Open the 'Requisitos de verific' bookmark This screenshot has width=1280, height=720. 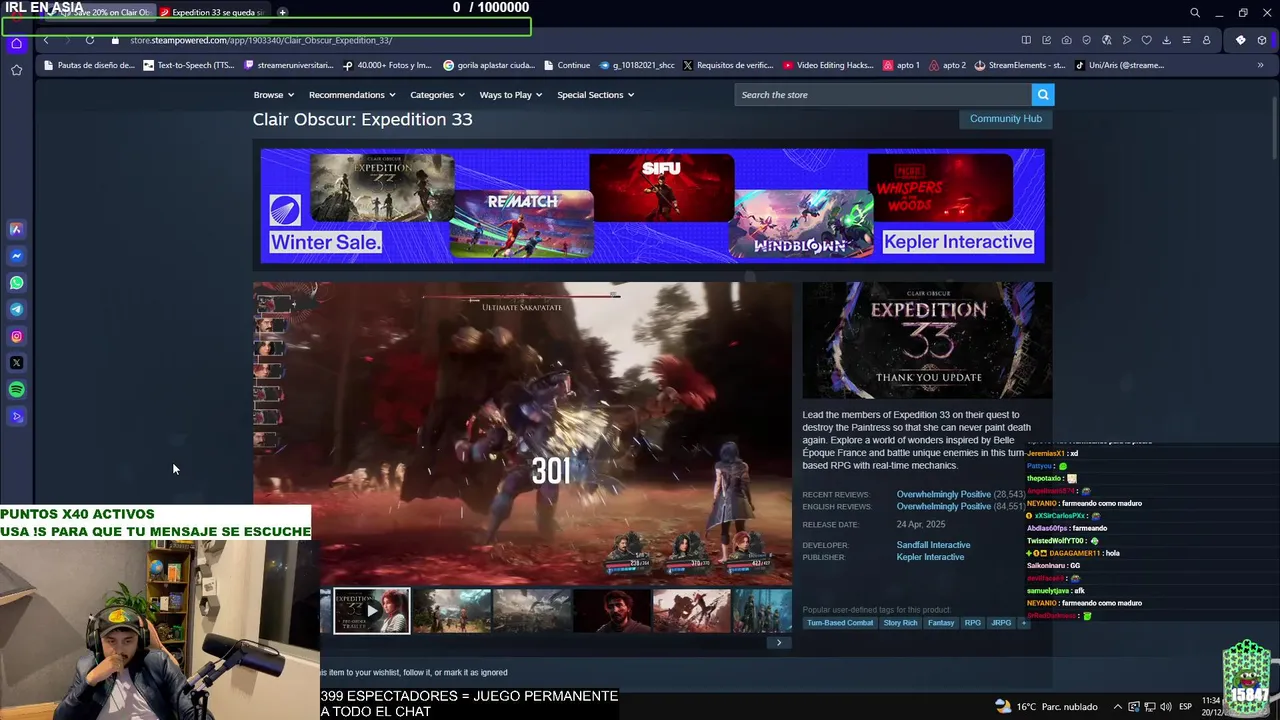point(728,65)
